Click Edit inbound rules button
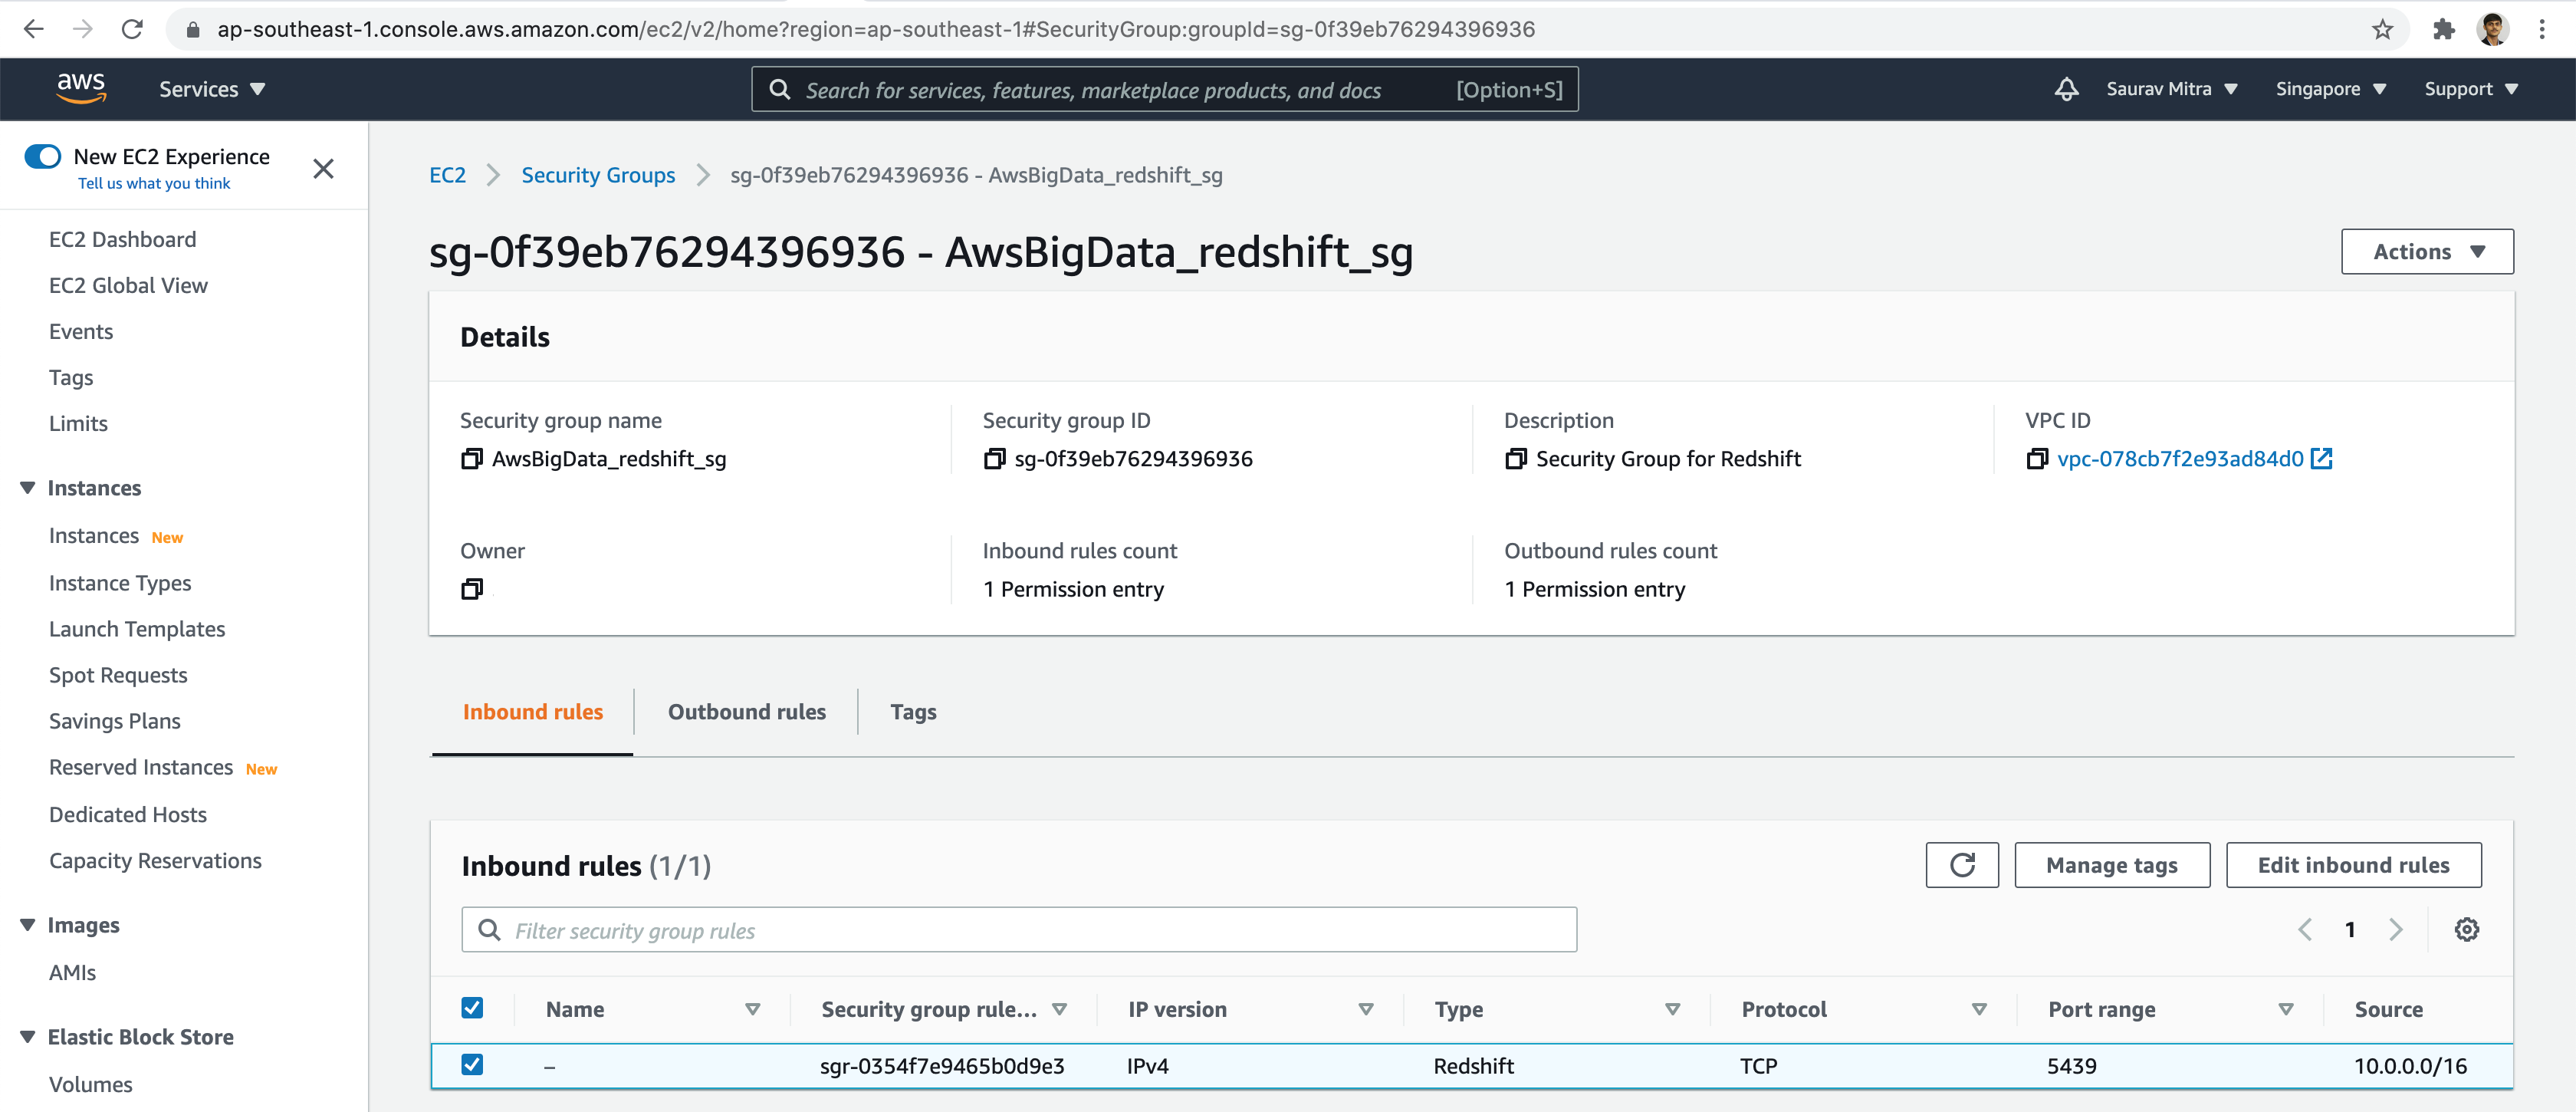The width and height of the screenshot is (2576, 1112). click(2354, 864)
